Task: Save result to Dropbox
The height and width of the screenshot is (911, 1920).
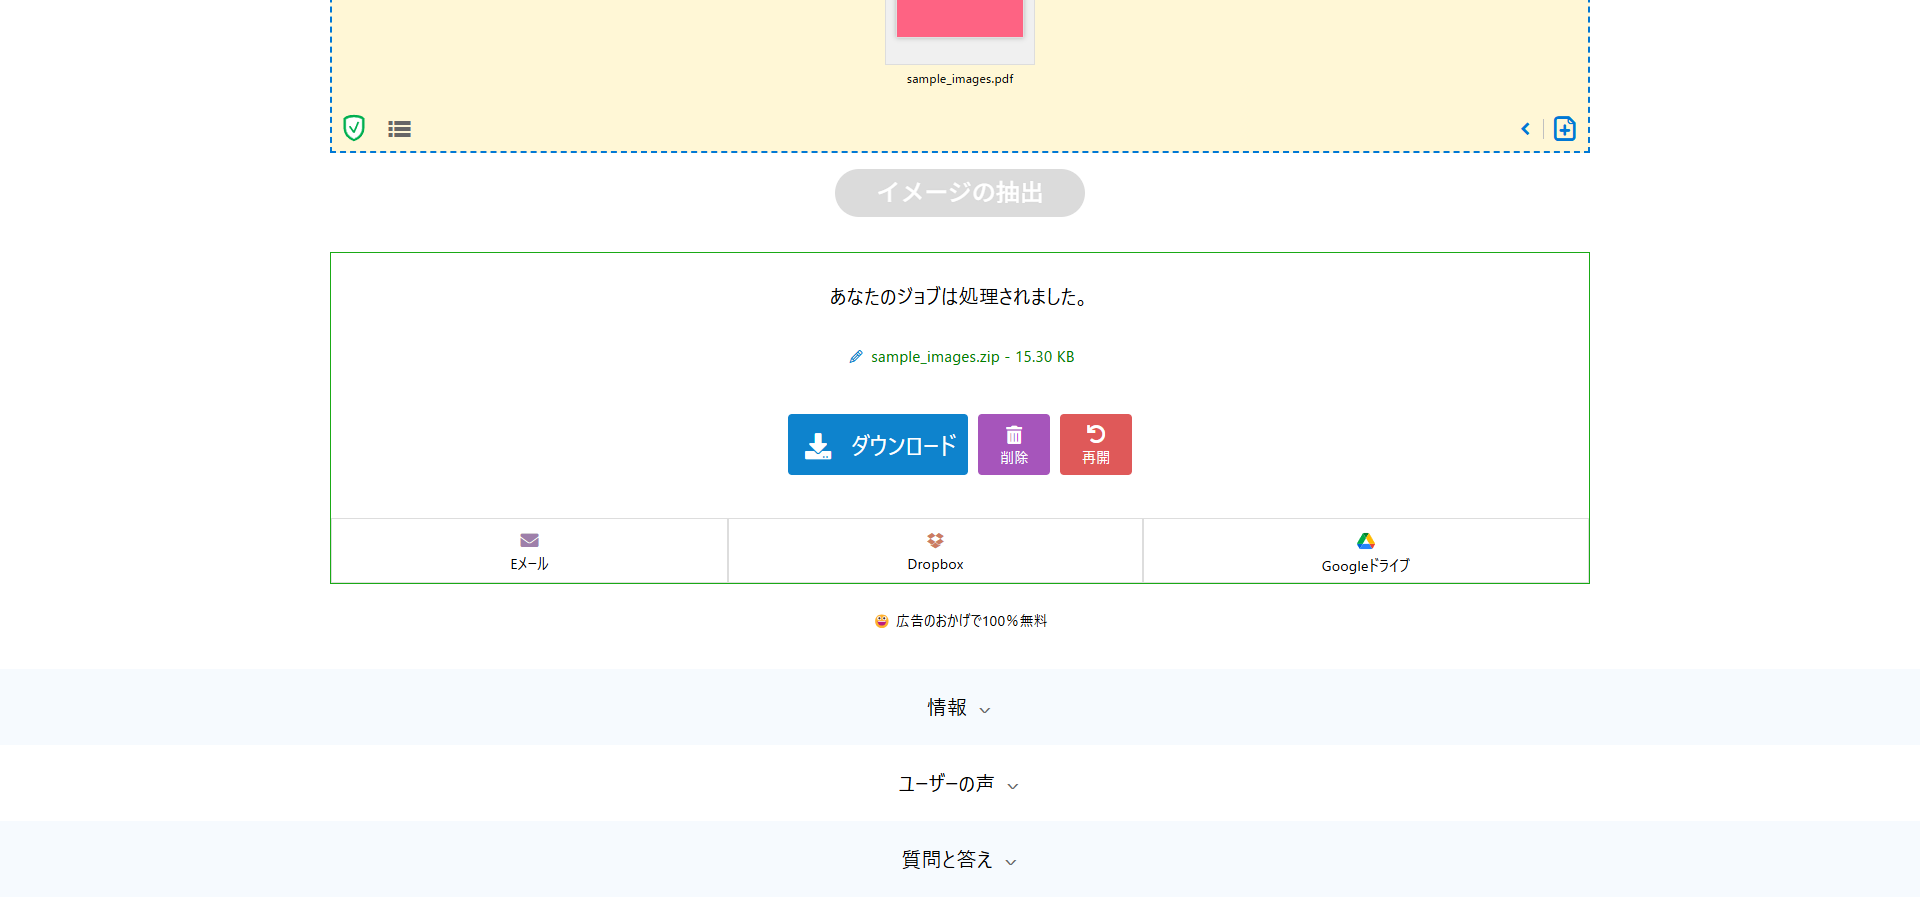Action: [x=935, y=551]
